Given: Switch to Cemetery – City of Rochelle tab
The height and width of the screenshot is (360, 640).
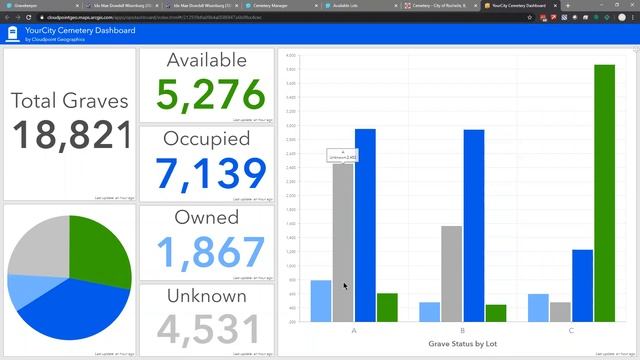Looking at the screenshot, I should coord(441,6).
